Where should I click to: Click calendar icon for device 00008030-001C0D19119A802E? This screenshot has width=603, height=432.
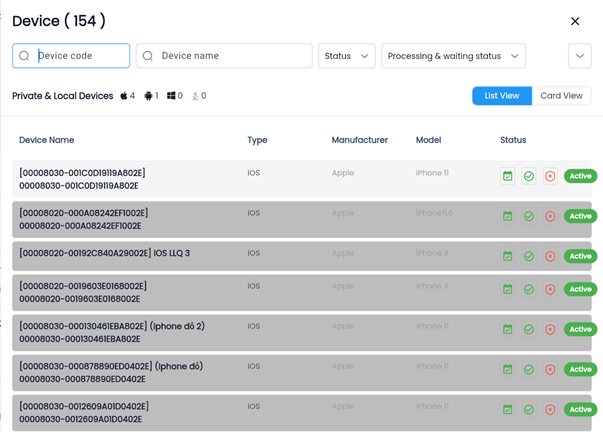[508, 176]
